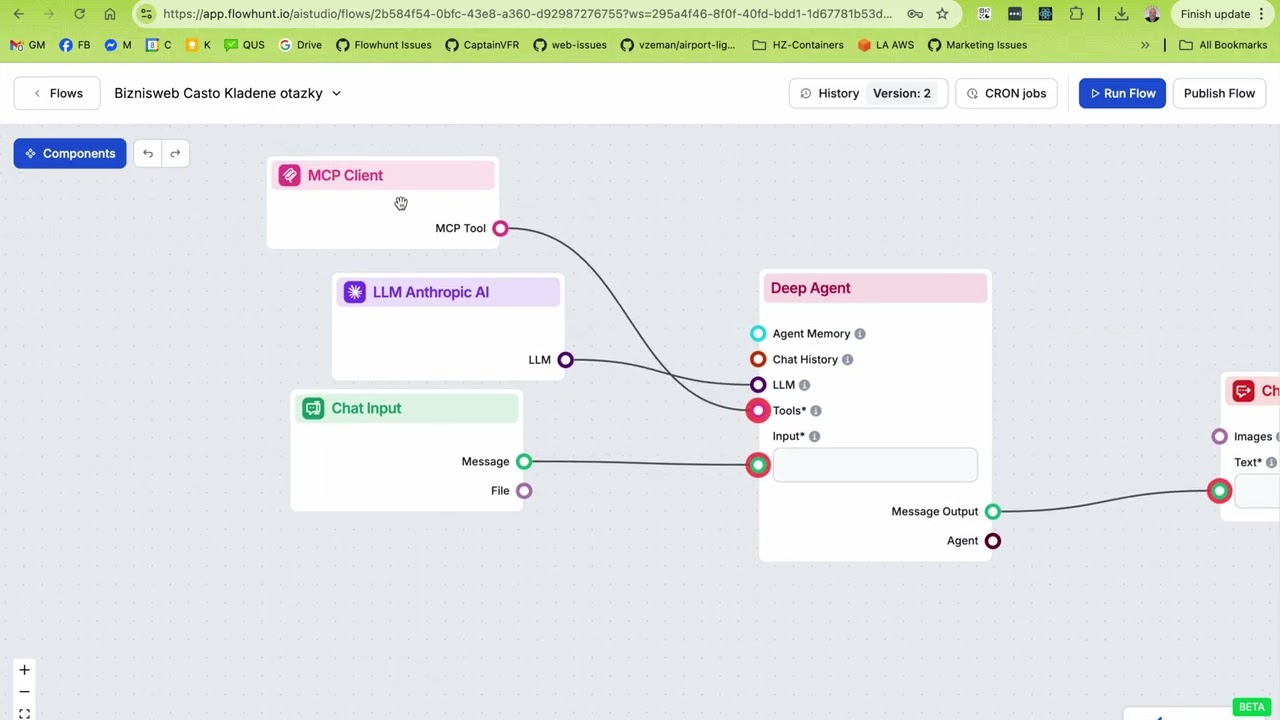Click the undo arrow near Components
Screen dimensions: 1280x720
pos(147,153)
